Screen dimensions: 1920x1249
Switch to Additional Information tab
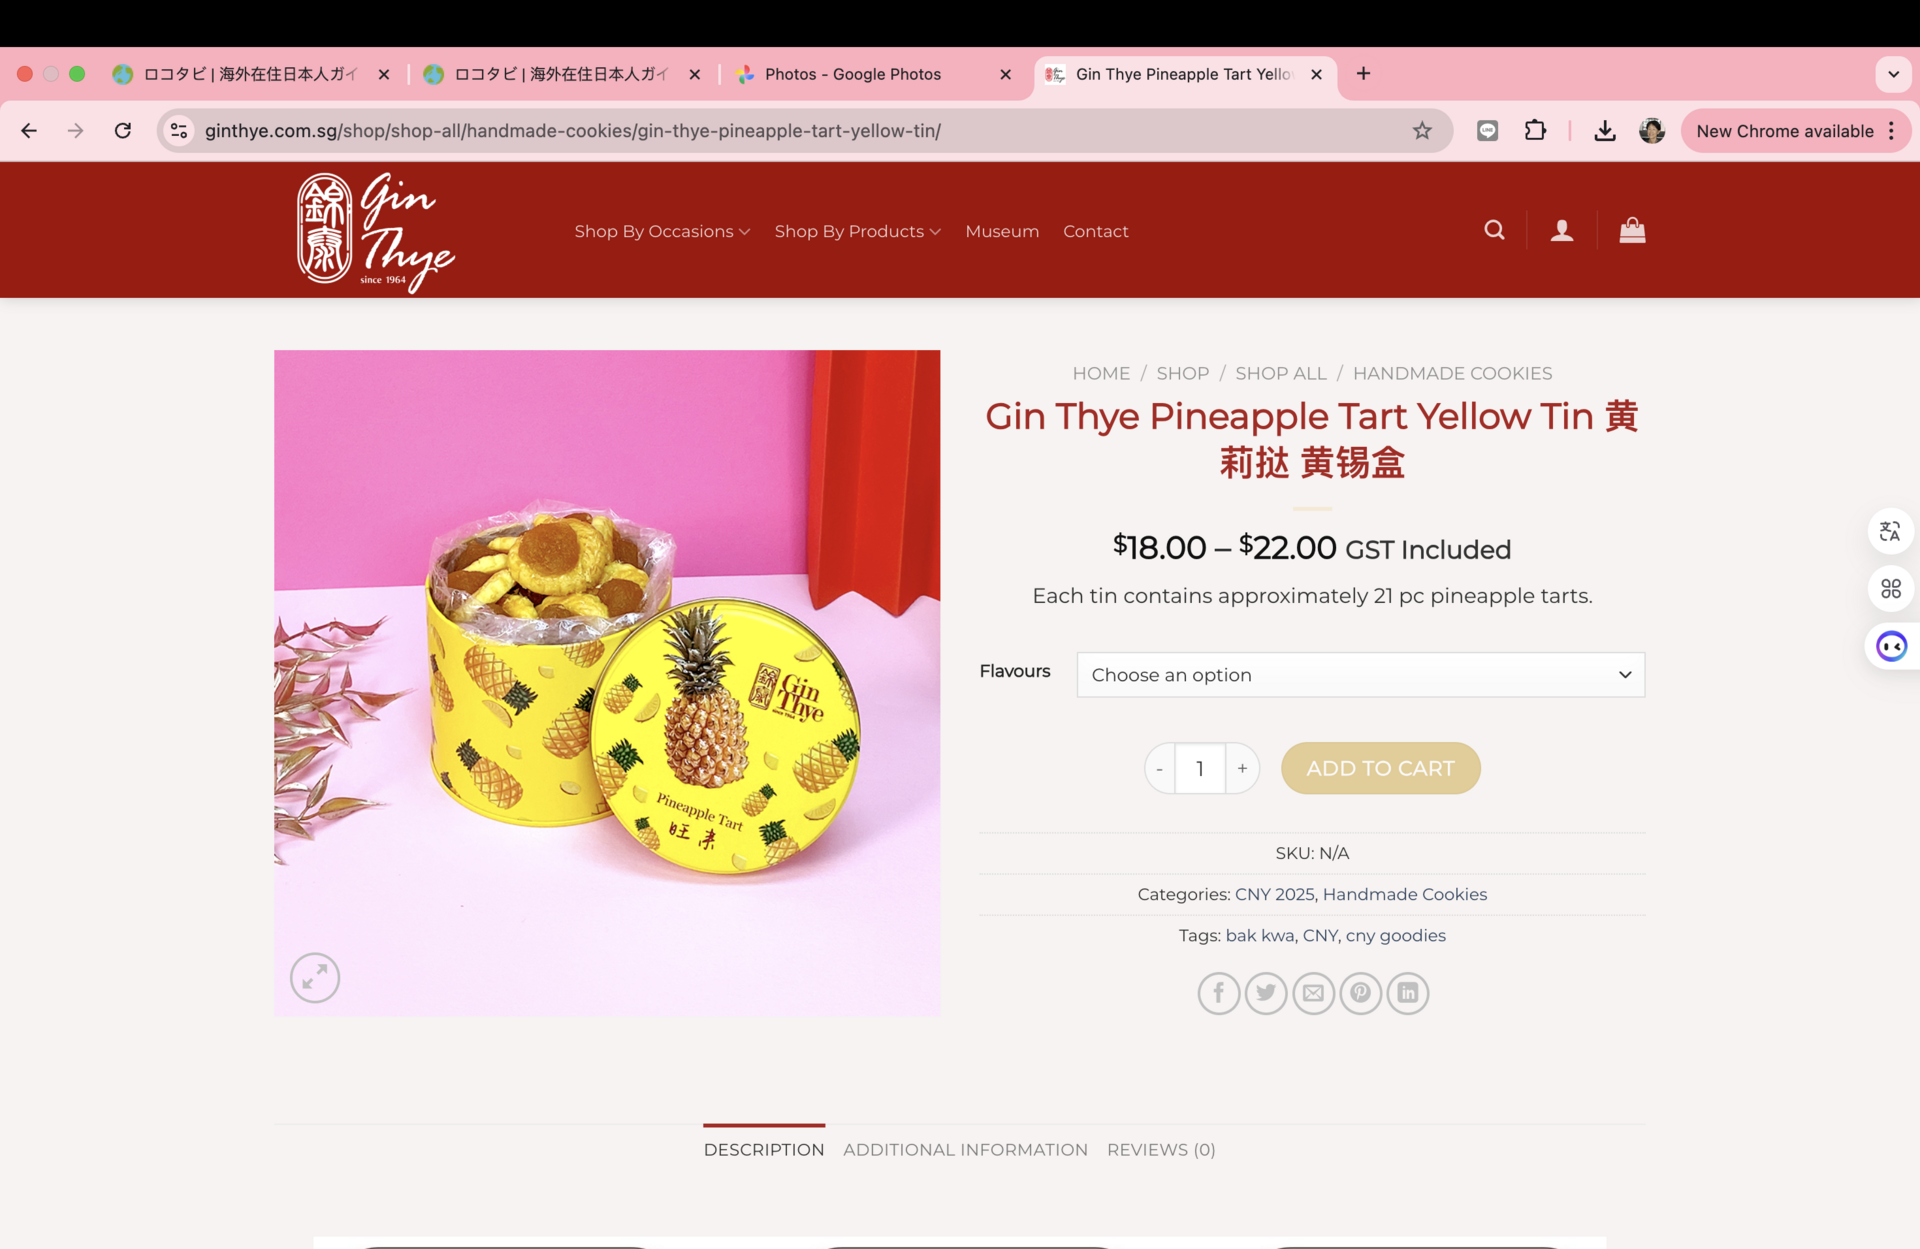click(965, 1150)
